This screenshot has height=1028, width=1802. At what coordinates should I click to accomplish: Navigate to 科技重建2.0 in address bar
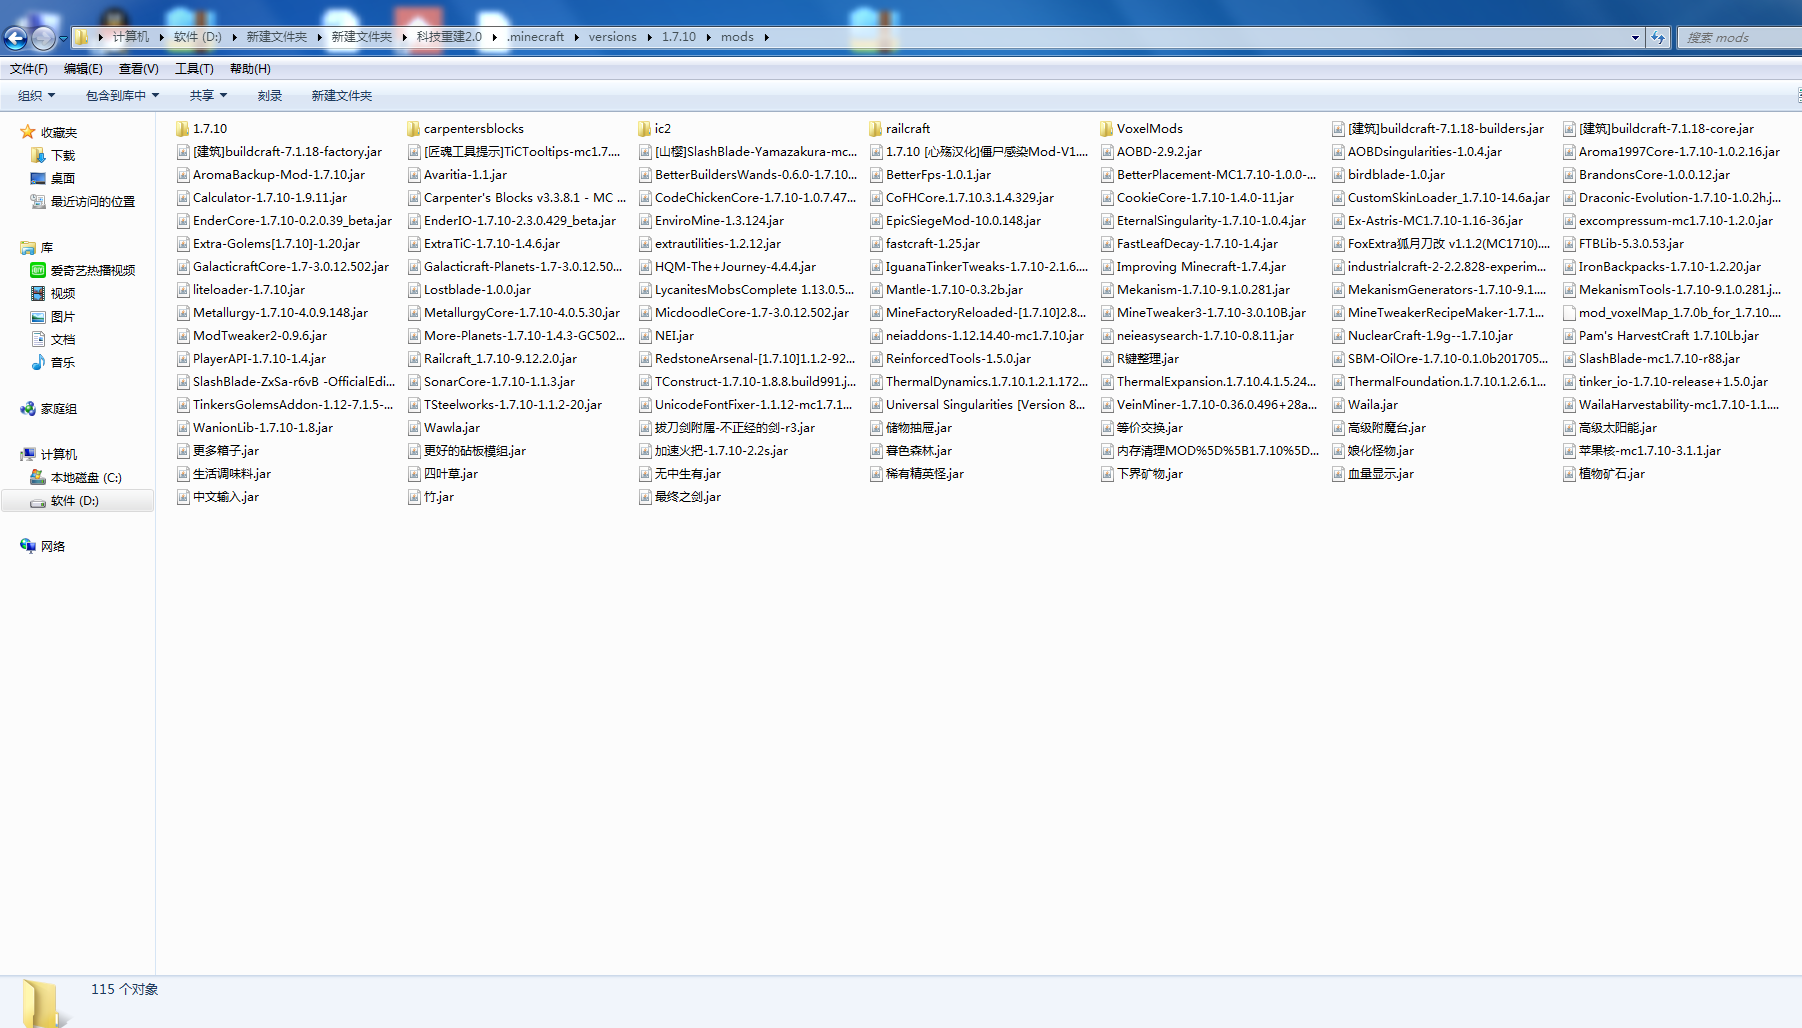pyautogui.click(x=449, y=37)
